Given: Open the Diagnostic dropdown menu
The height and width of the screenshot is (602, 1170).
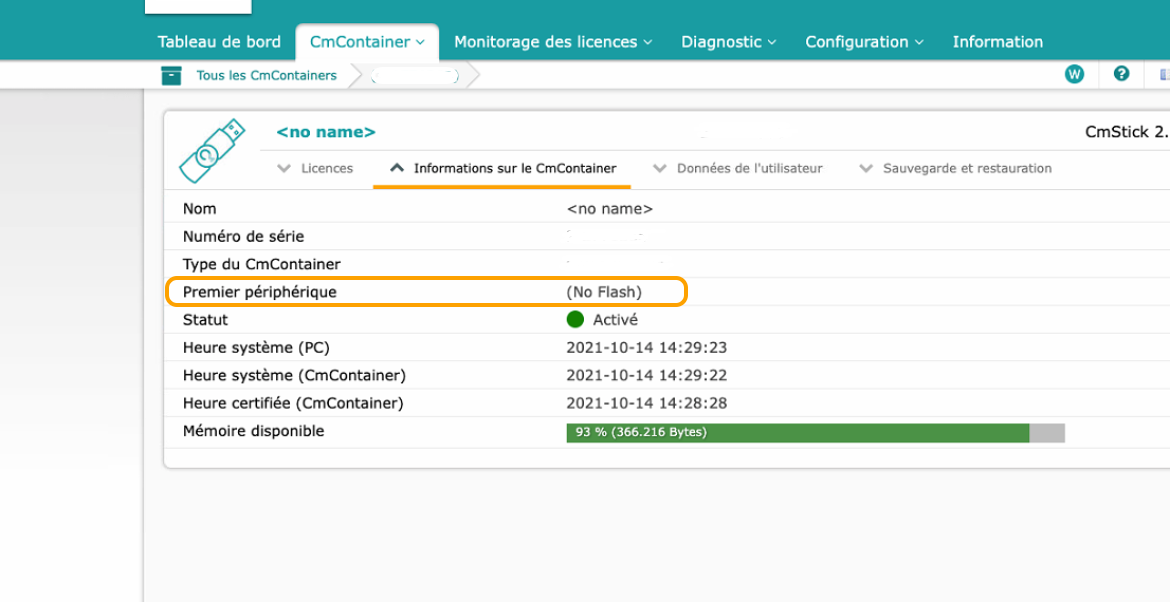Looking at the screenshot, I should click(x=728, y=42).
